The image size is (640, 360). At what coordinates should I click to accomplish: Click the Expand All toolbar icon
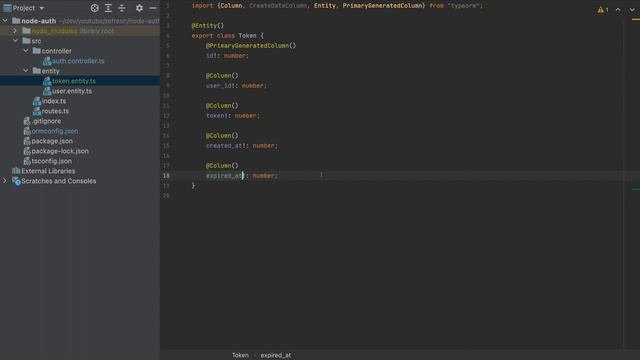(x=108, y=8)
